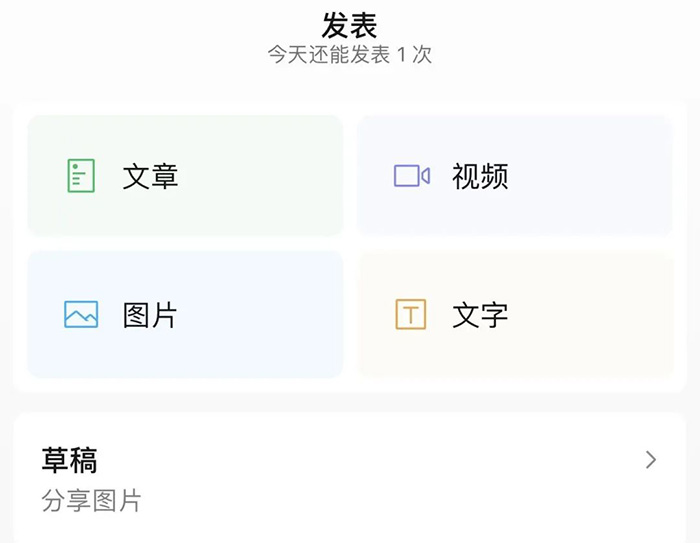Tap the green article document icon

(x=81, y=176)
